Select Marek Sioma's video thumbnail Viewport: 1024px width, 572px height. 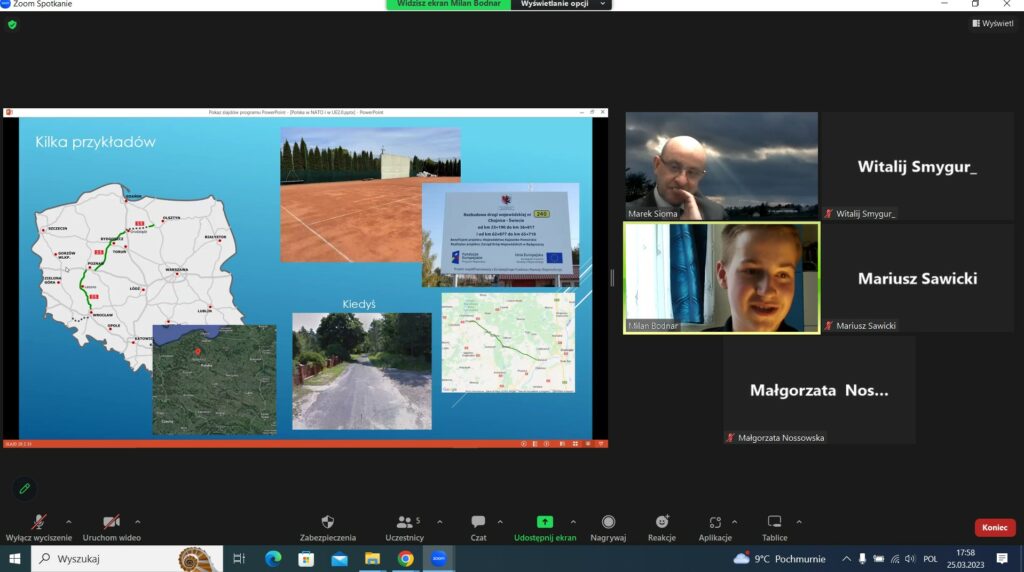721,165
